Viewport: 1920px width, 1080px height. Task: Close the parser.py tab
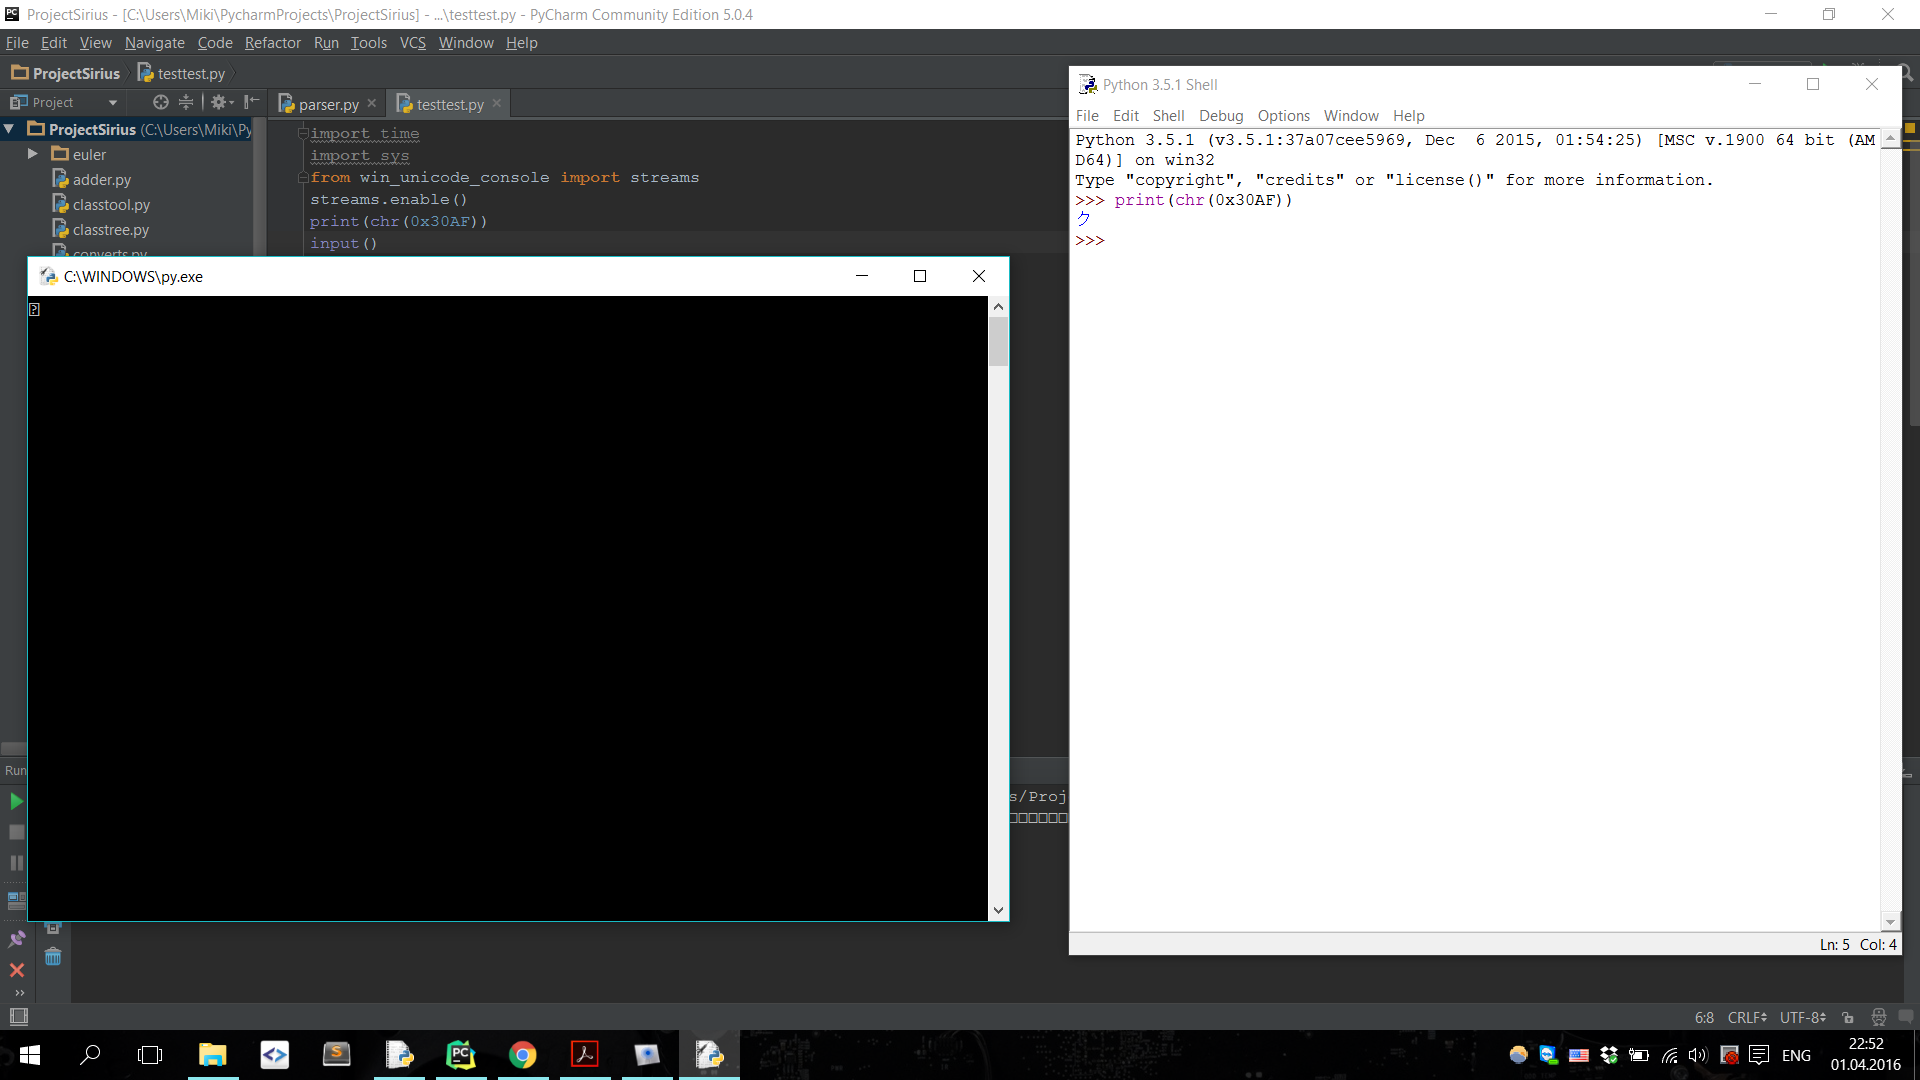(372, 103)
